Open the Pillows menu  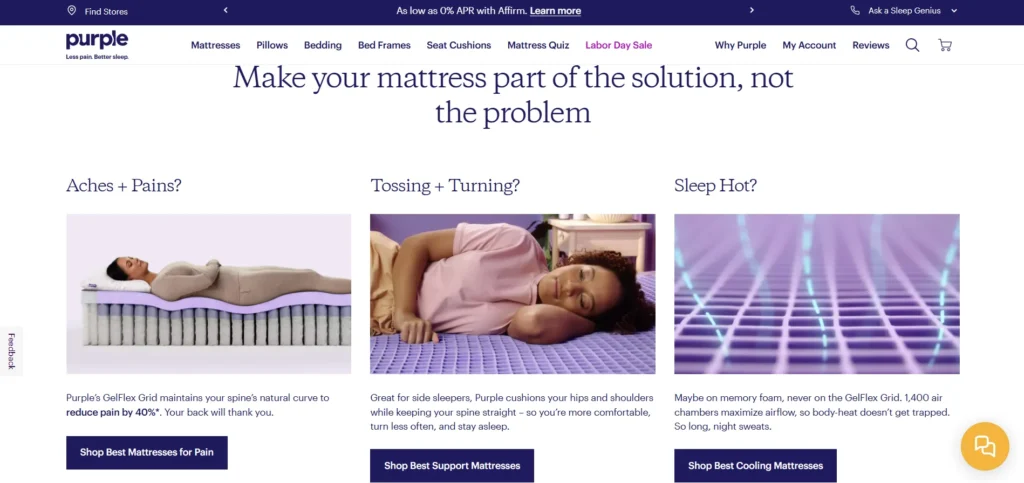click(x=272, y=45)
